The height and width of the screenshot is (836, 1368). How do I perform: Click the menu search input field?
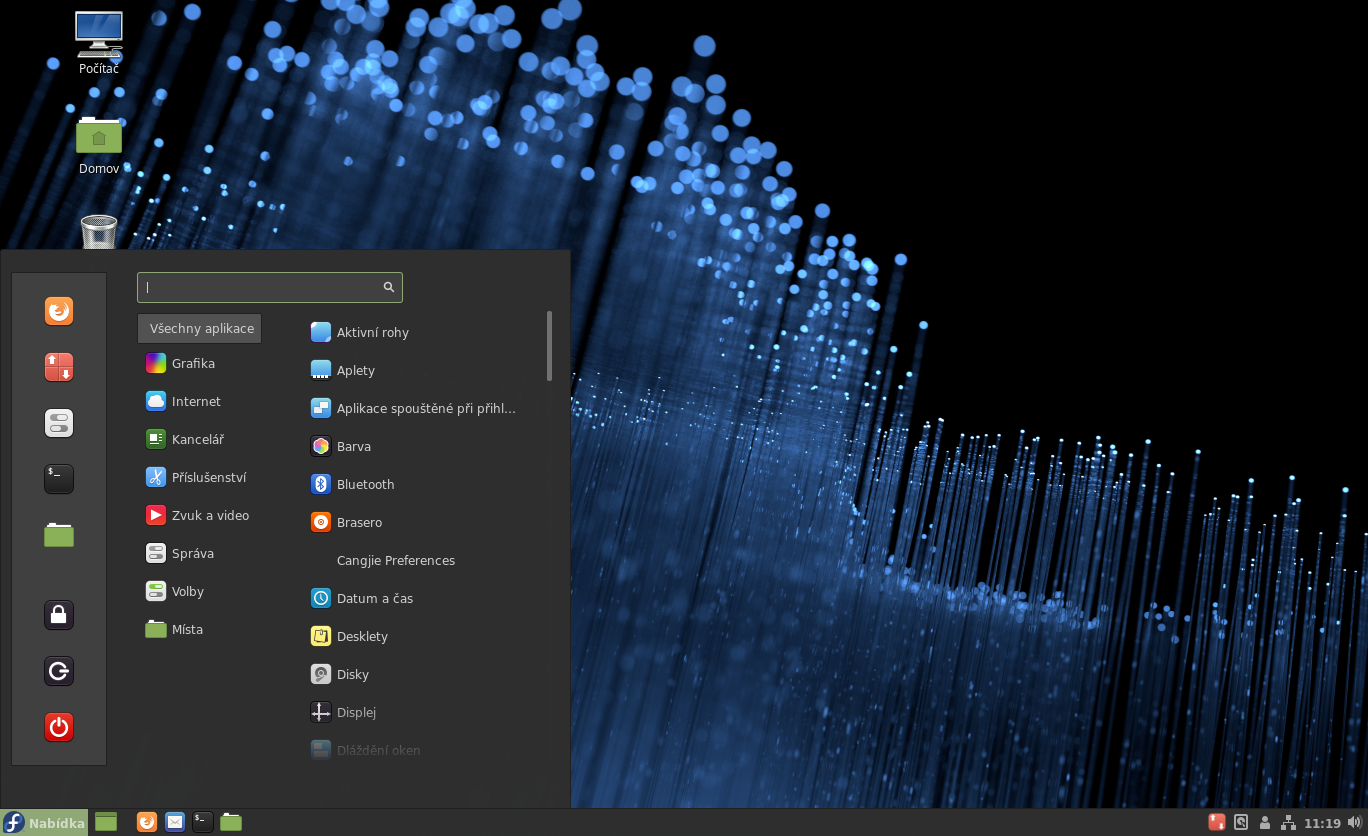pos(262,288)
